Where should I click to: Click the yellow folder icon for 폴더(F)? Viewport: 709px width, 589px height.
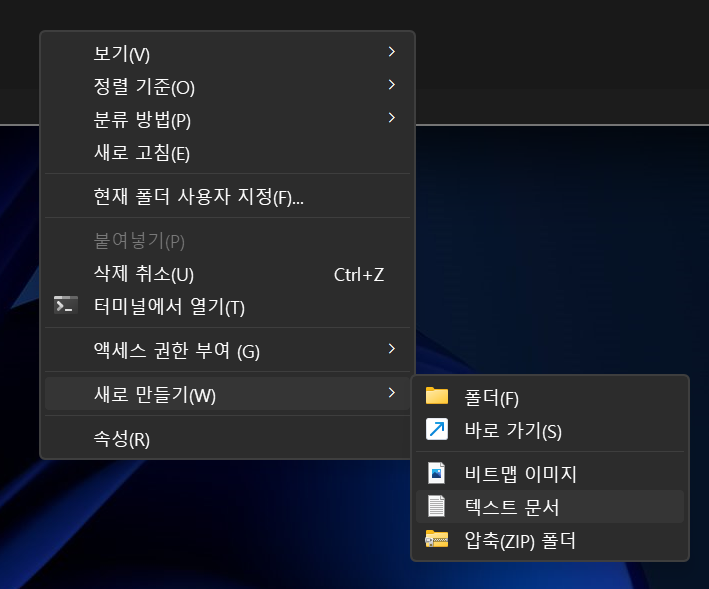click(x=437, y=396)
